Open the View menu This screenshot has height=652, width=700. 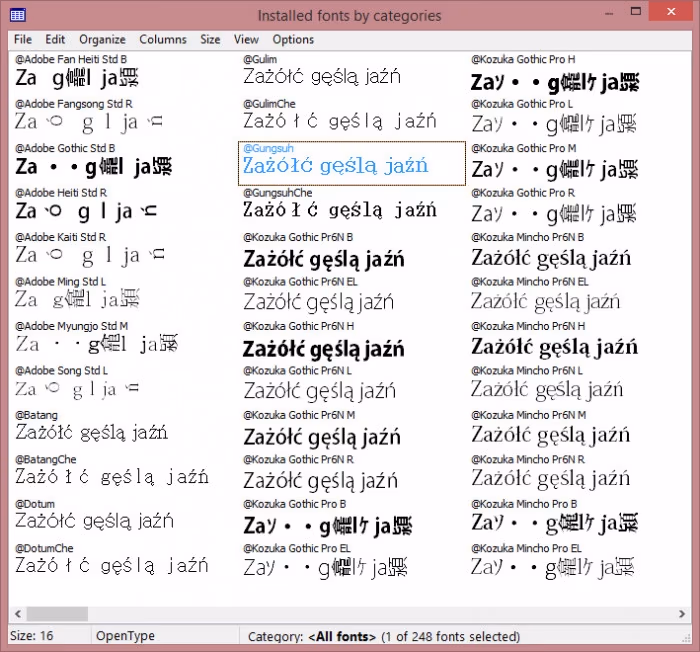click(x=246, y=40)
